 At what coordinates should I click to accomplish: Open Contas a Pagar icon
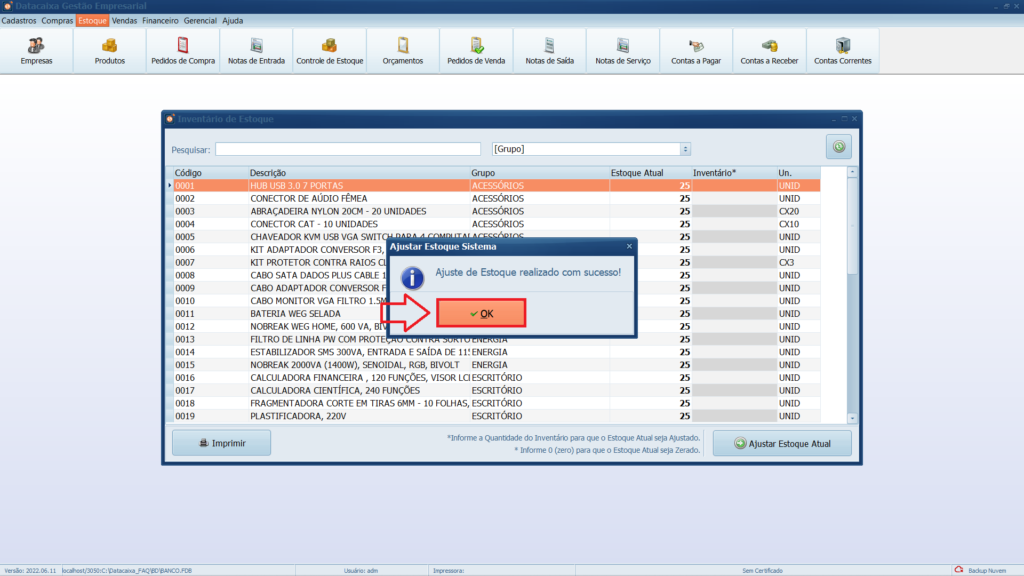[x=696, y=51]
